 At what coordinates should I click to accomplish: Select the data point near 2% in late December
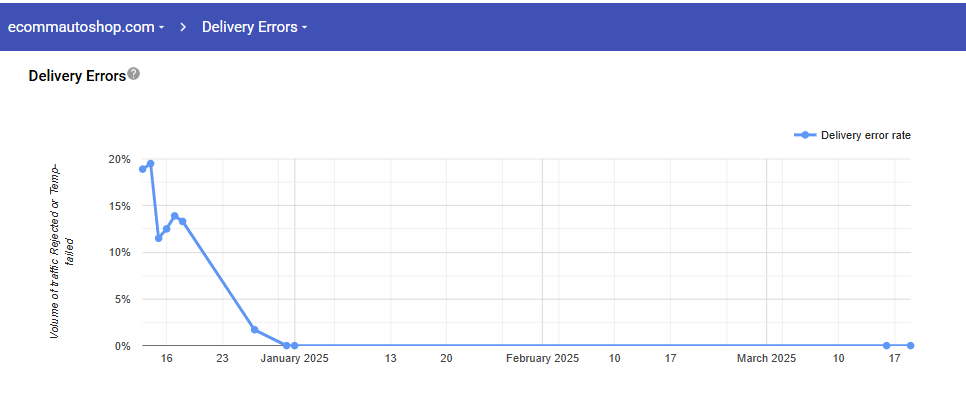pos(254,330)
